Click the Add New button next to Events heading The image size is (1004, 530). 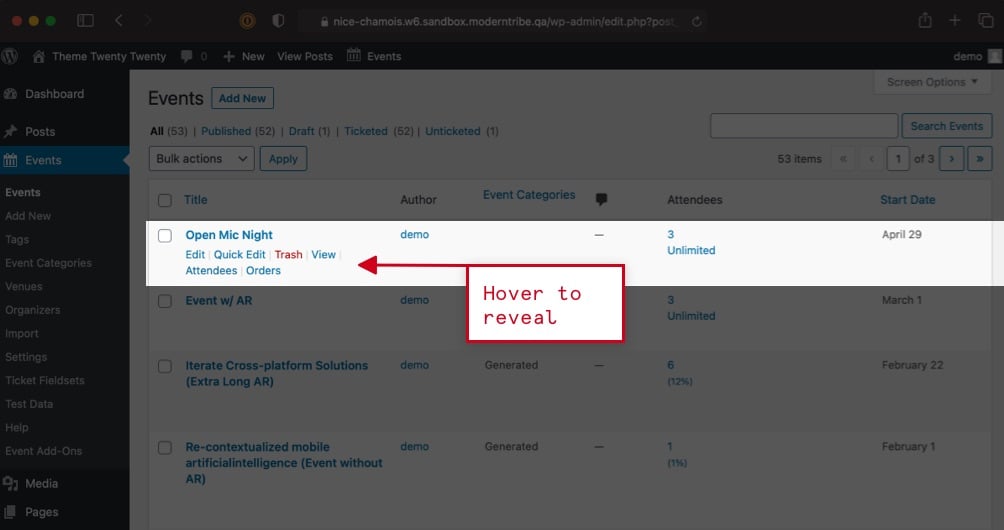coord(242,98)
